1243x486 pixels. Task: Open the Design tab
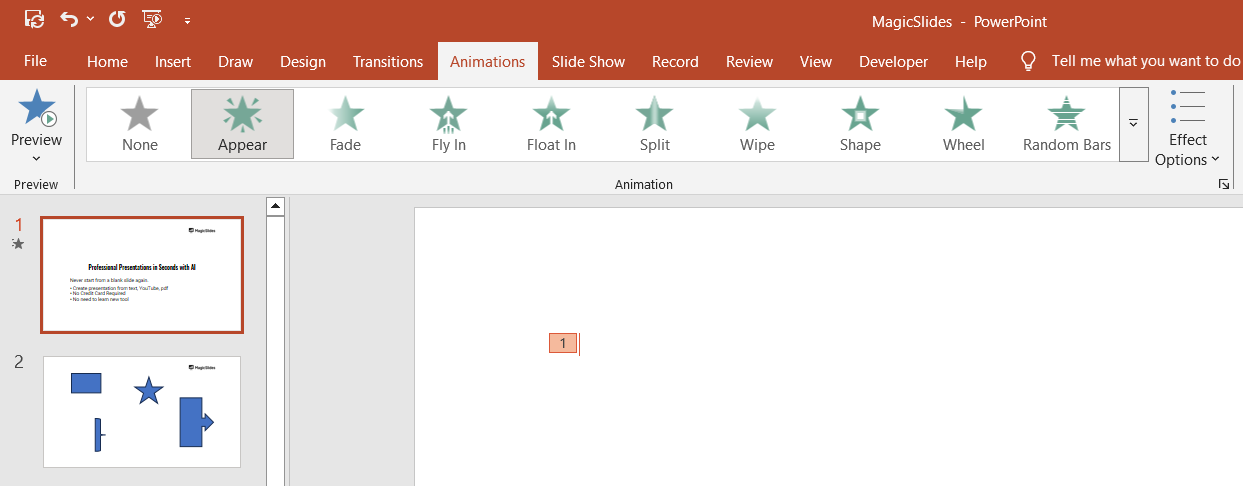[303, 61]
